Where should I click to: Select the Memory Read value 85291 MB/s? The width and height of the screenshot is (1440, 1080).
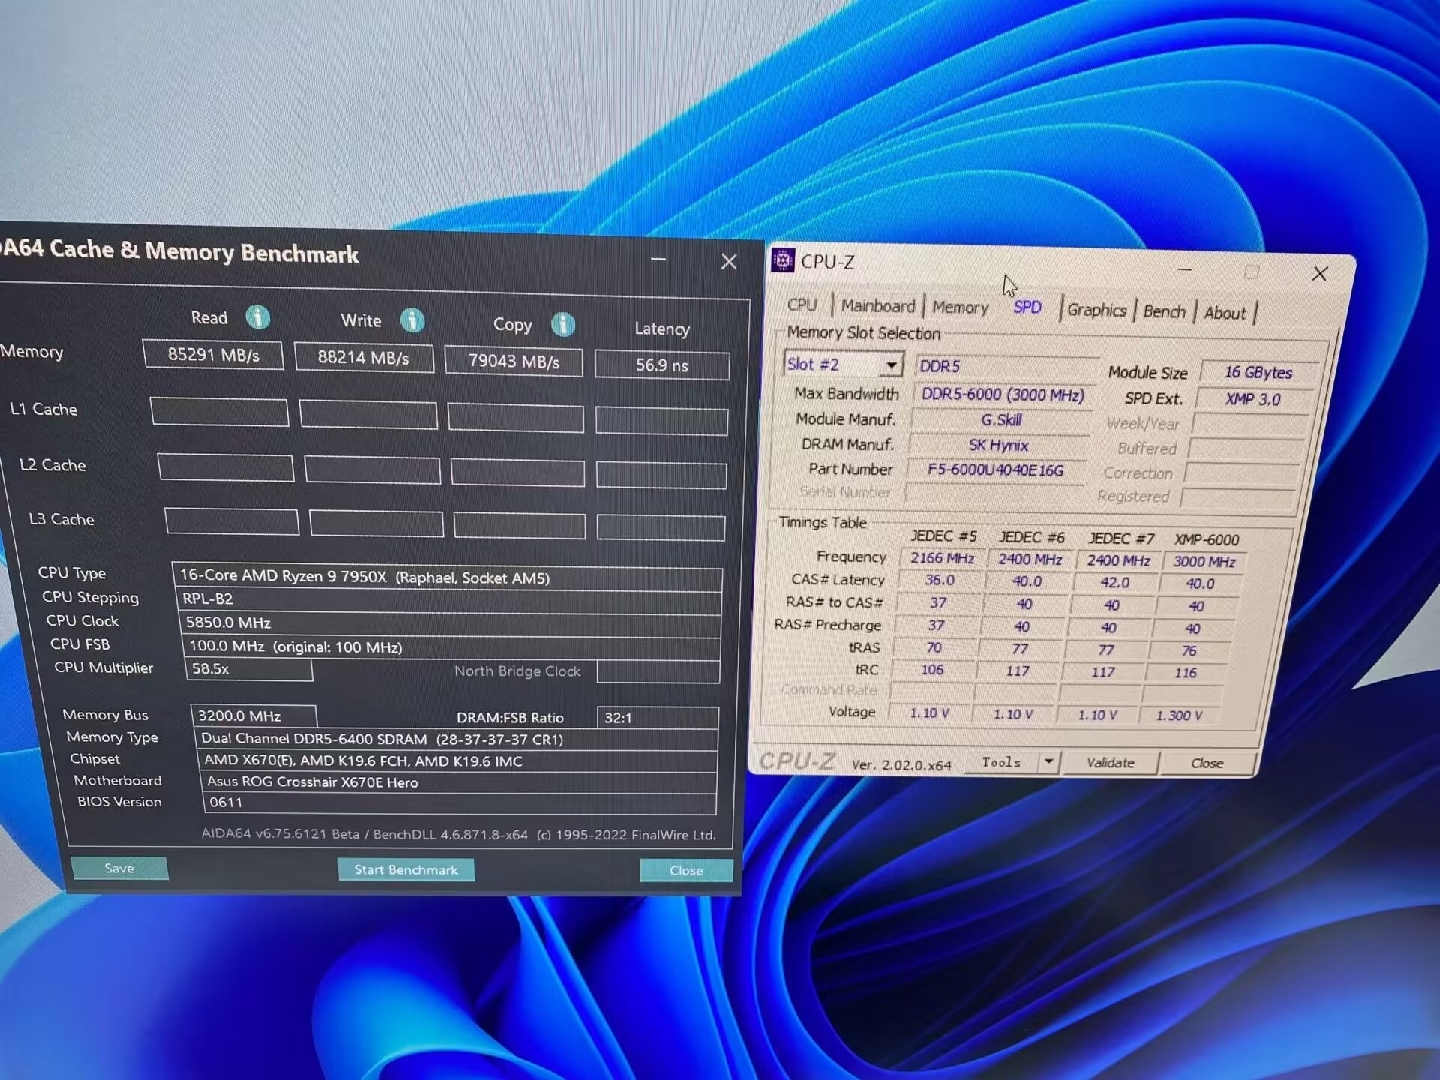click(213, 355)
